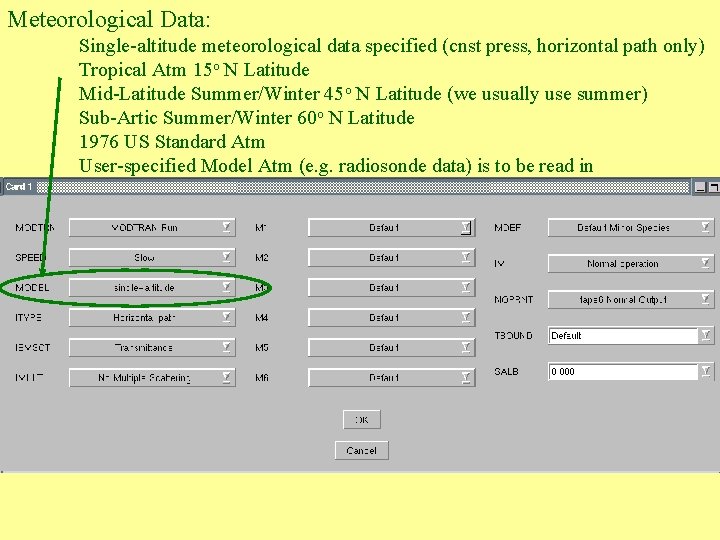Click the '1976 US Standard Atm' line
The height and width of the screenshot is (540, 720).
pyautogui.click(x=172, y=141)
